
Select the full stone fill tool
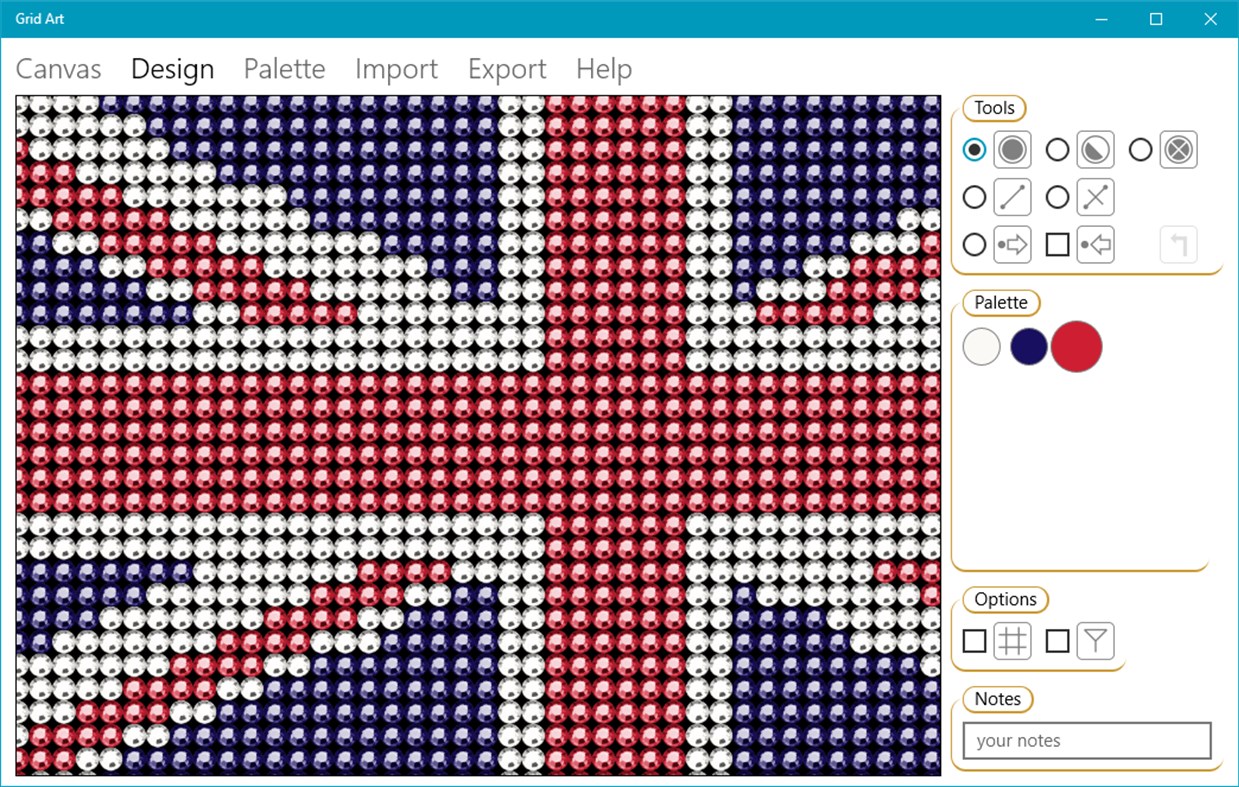click(x=1012, y=149)
